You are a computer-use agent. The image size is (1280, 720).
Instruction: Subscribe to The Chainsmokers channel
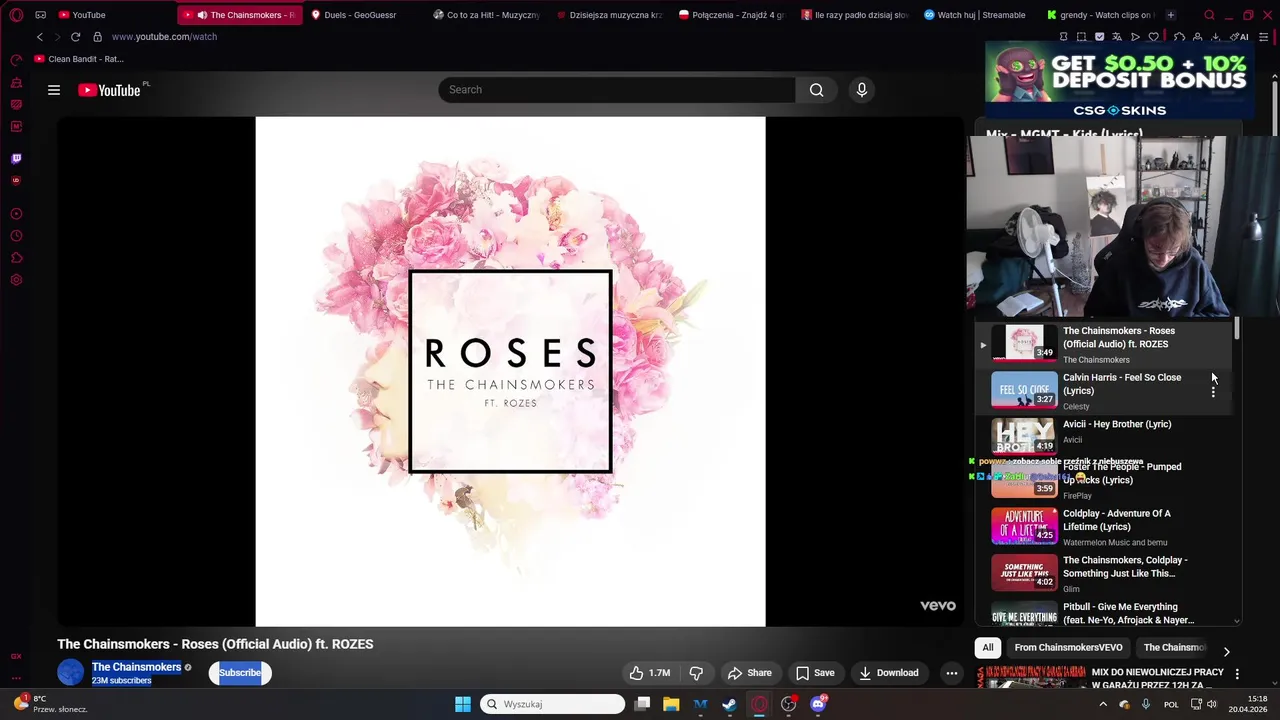tap(240, 673)
